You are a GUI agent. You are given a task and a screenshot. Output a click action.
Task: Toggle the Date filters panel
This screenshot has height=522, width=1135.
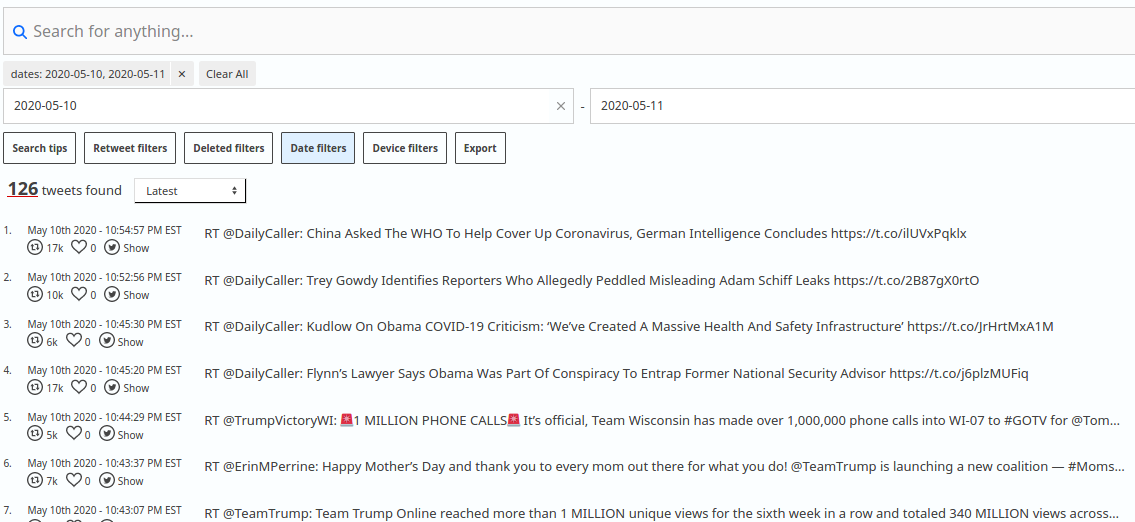click(x=318, y=148)
